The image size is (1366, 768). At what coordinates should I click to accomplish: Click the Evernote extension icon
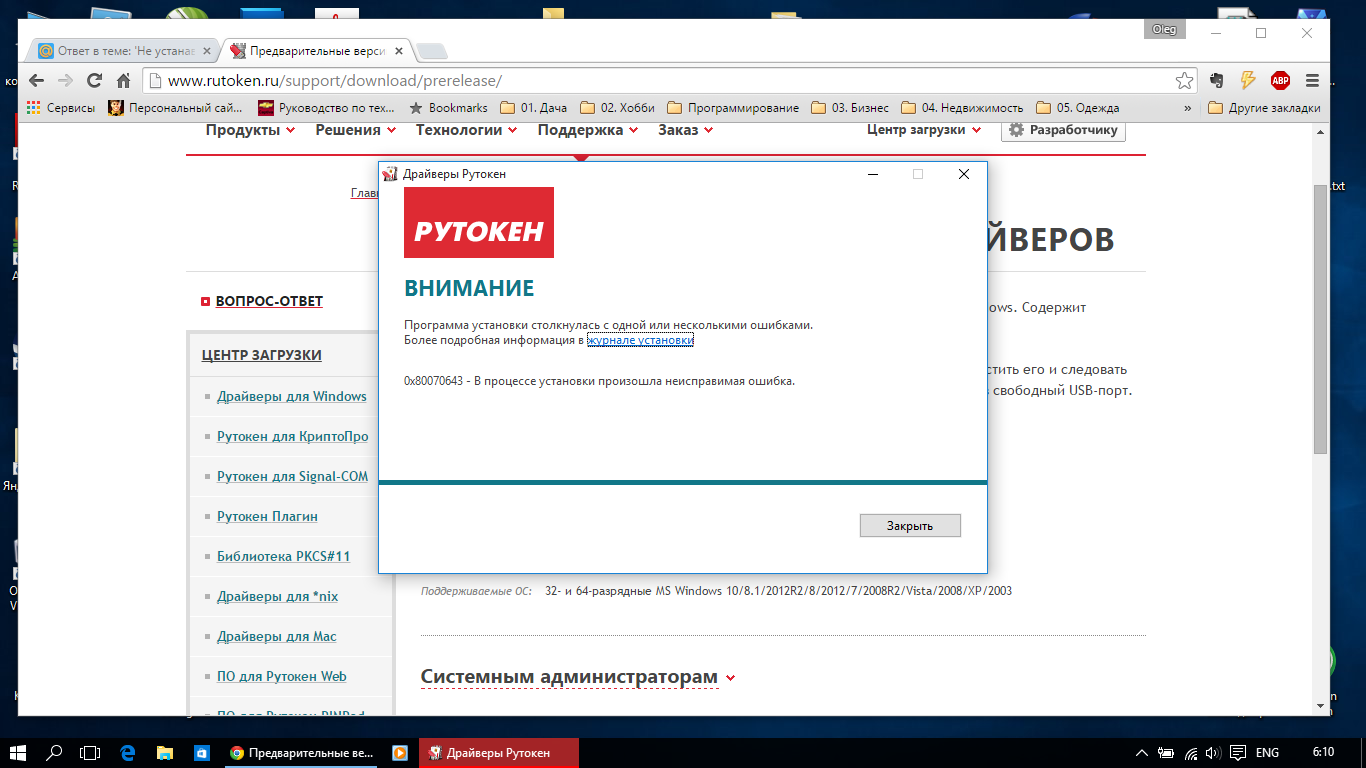coord(1217,81)
